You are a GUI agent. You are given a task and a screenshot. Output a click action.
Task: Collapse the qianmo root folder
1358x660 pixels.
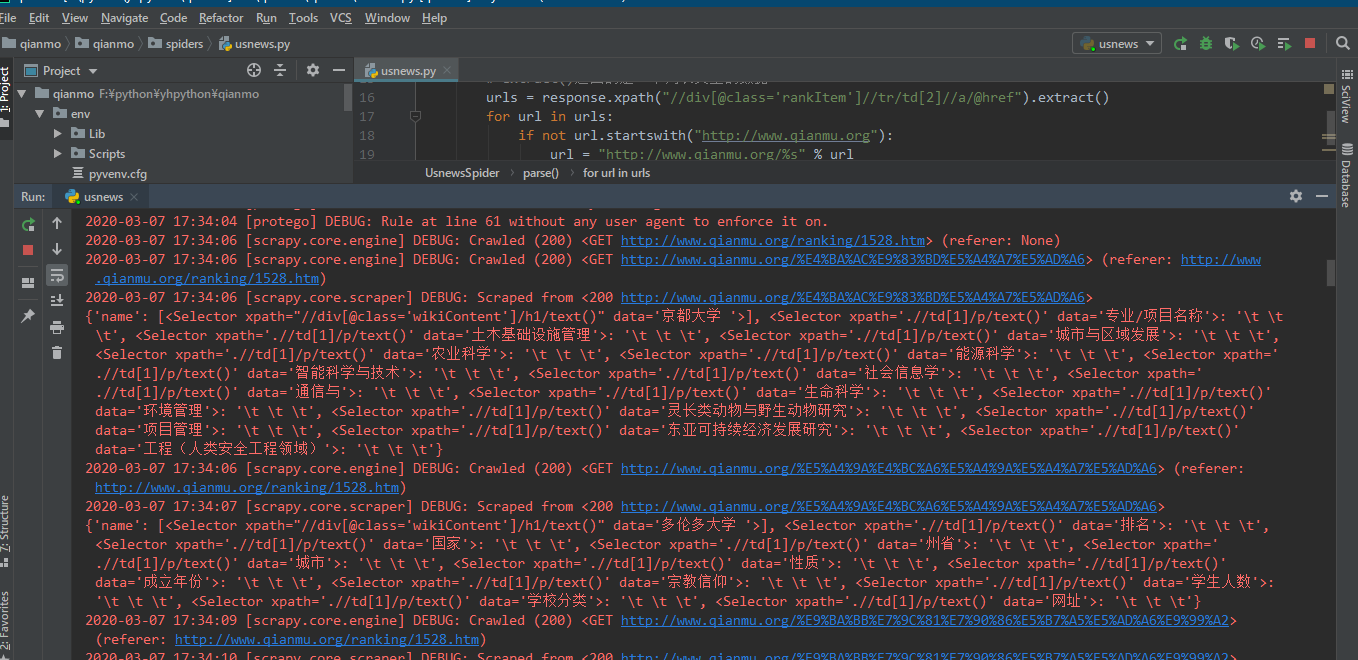(22, 94)
